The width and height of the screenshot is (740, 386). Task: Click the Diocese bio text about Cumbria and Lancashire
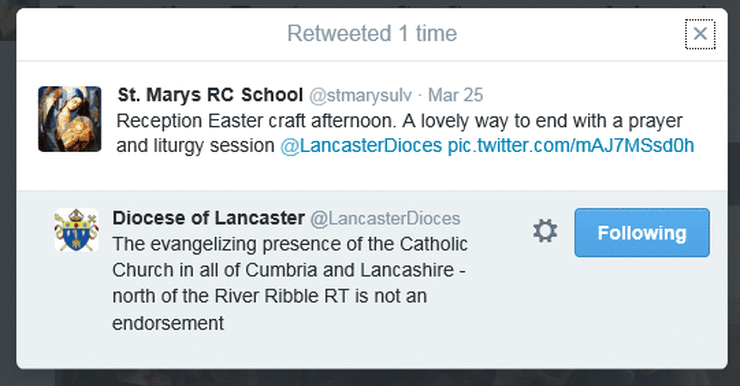pos(289,283)
